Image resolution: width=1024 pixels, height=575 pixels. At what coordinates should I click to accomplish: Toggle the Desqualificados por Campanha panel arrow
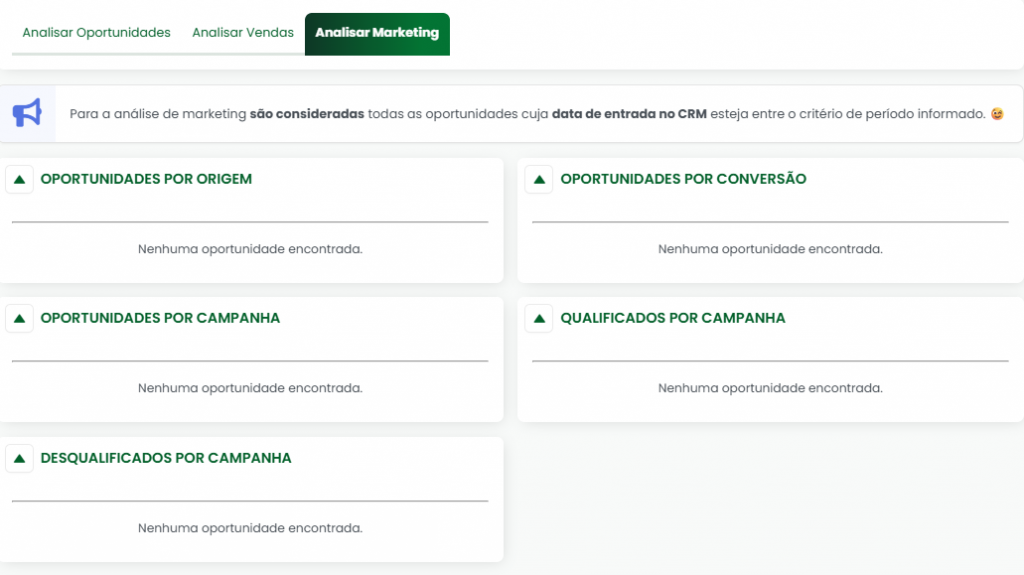pyautogui.click(x=19, y=459)
